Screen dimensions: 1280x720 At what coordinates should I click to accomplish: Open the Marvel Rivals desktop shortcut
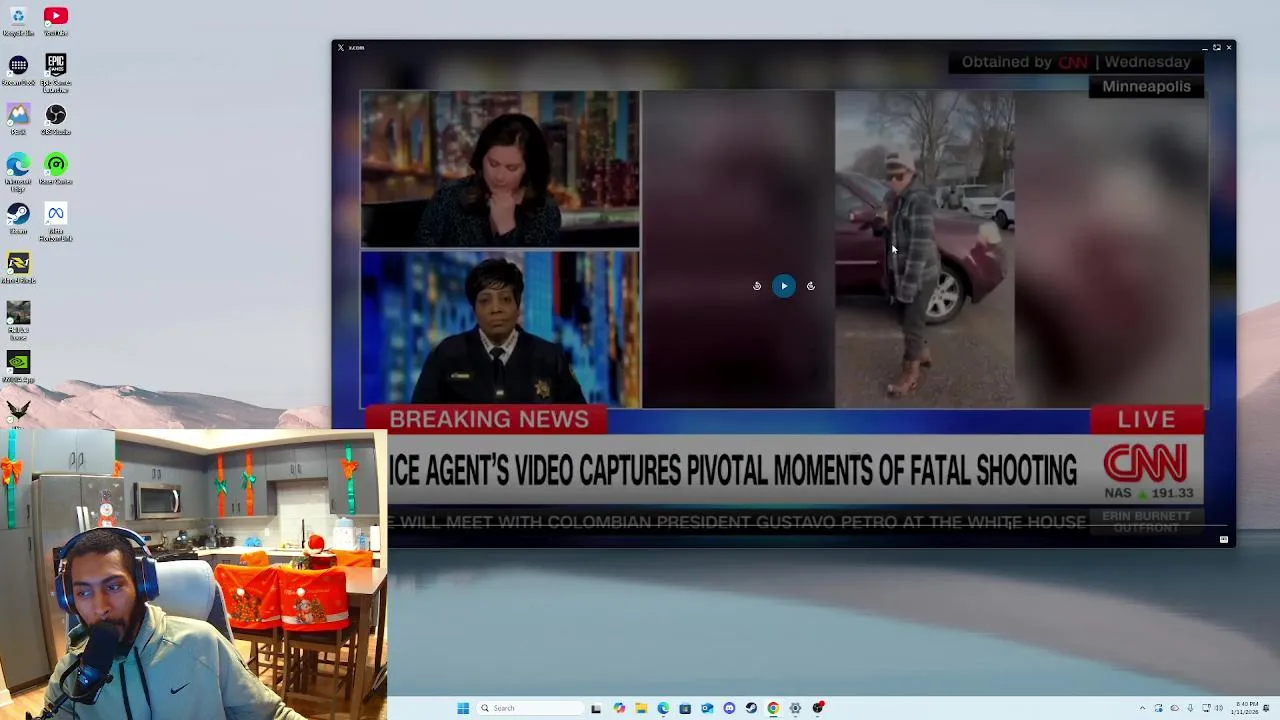coord(18,267)
